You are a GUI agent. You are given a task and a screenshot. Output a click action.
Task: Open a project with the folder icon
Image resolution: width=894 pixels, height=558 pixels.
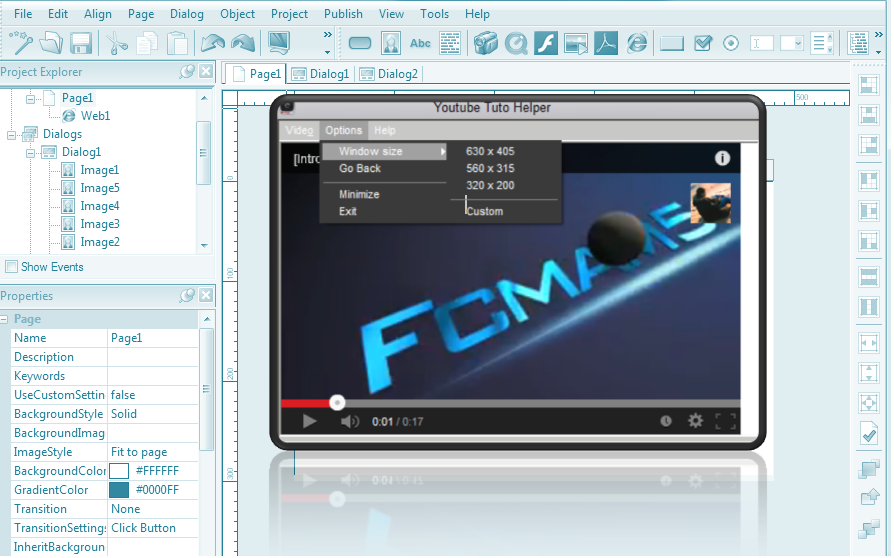coord(51,43)
